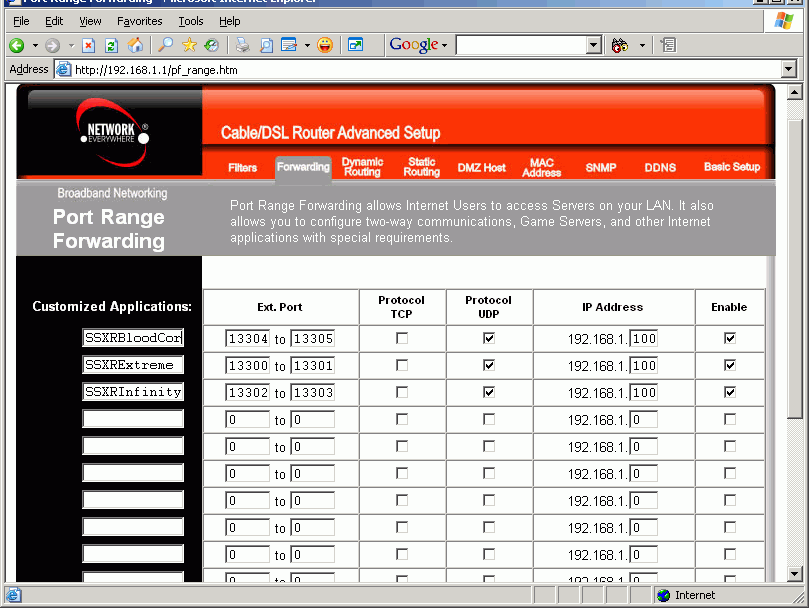Uncheck Enable for the 13304 to 13305 row
The image size is (809, 608).
pyautogui.click(x=730, y=339)
